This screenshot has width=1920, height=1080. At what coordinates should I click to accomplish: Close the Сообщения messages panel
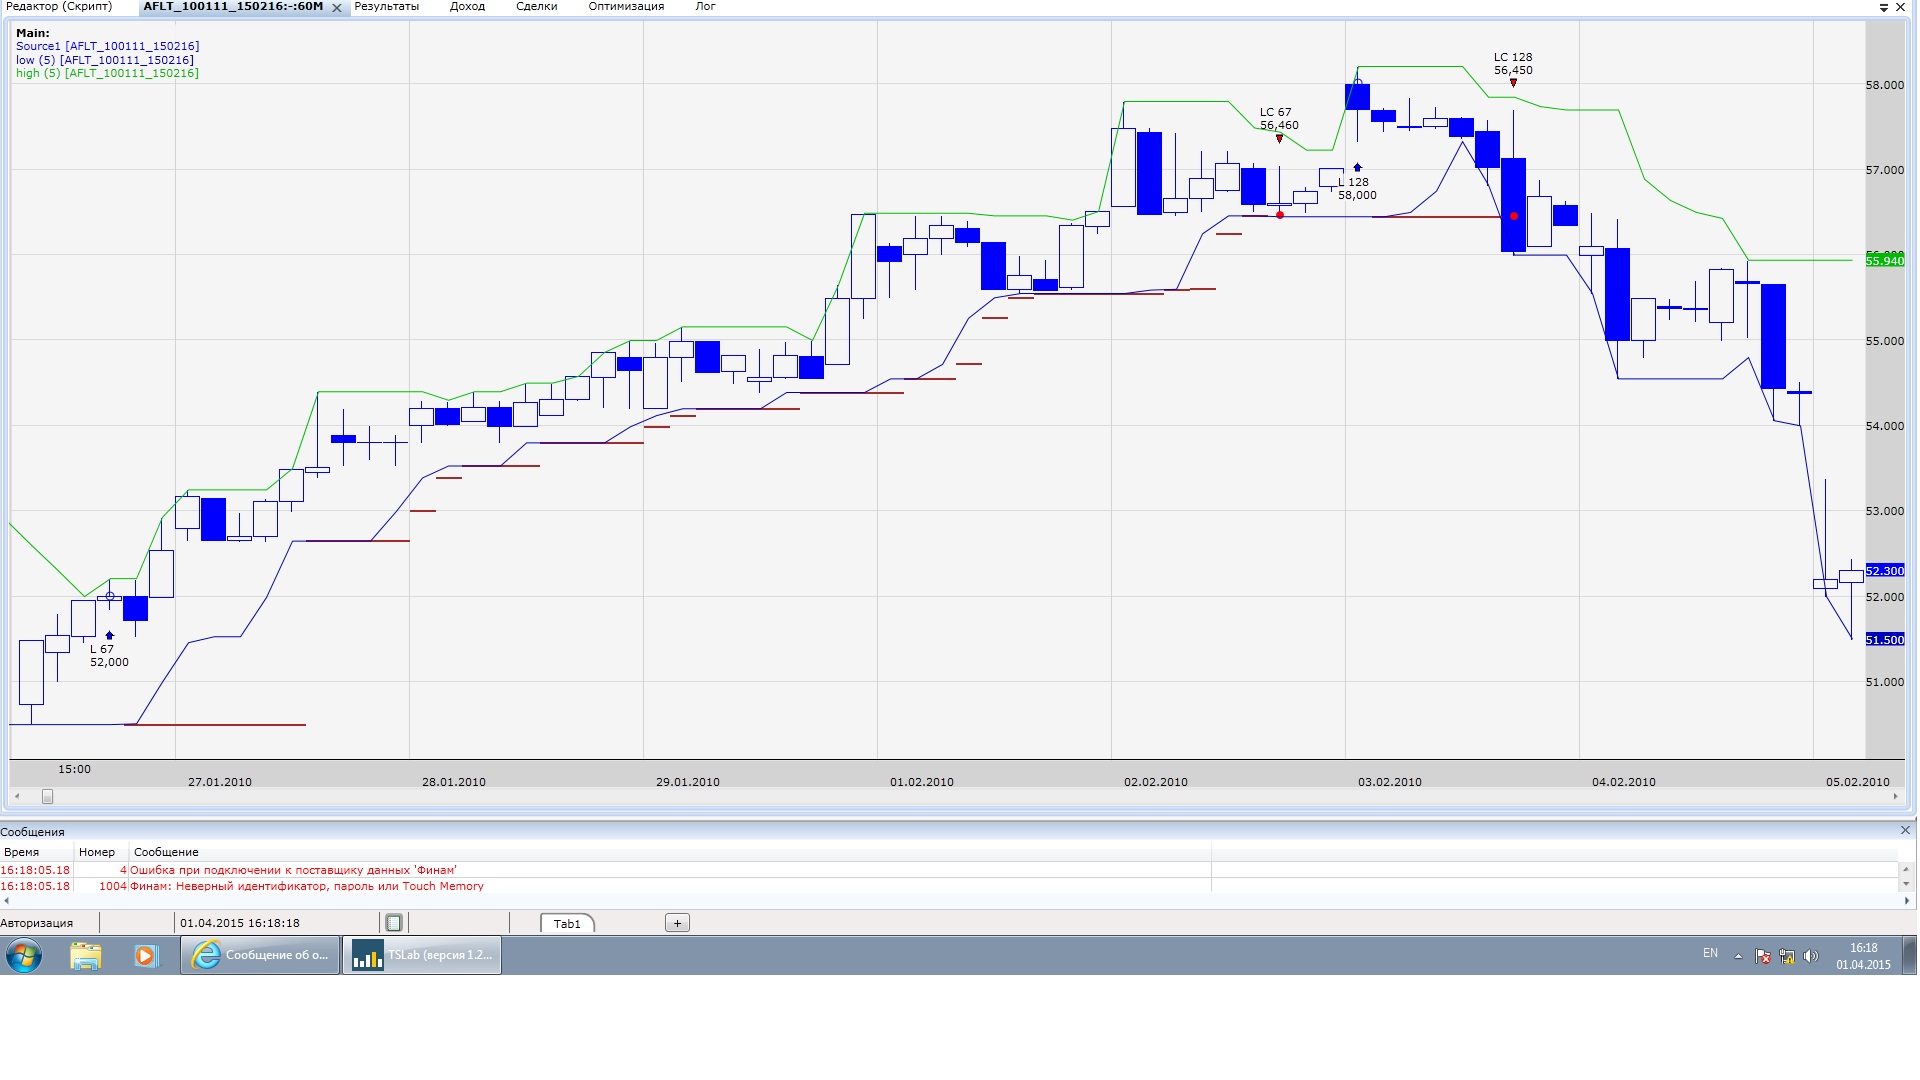pyautogui.click(x=1905, y=830)
